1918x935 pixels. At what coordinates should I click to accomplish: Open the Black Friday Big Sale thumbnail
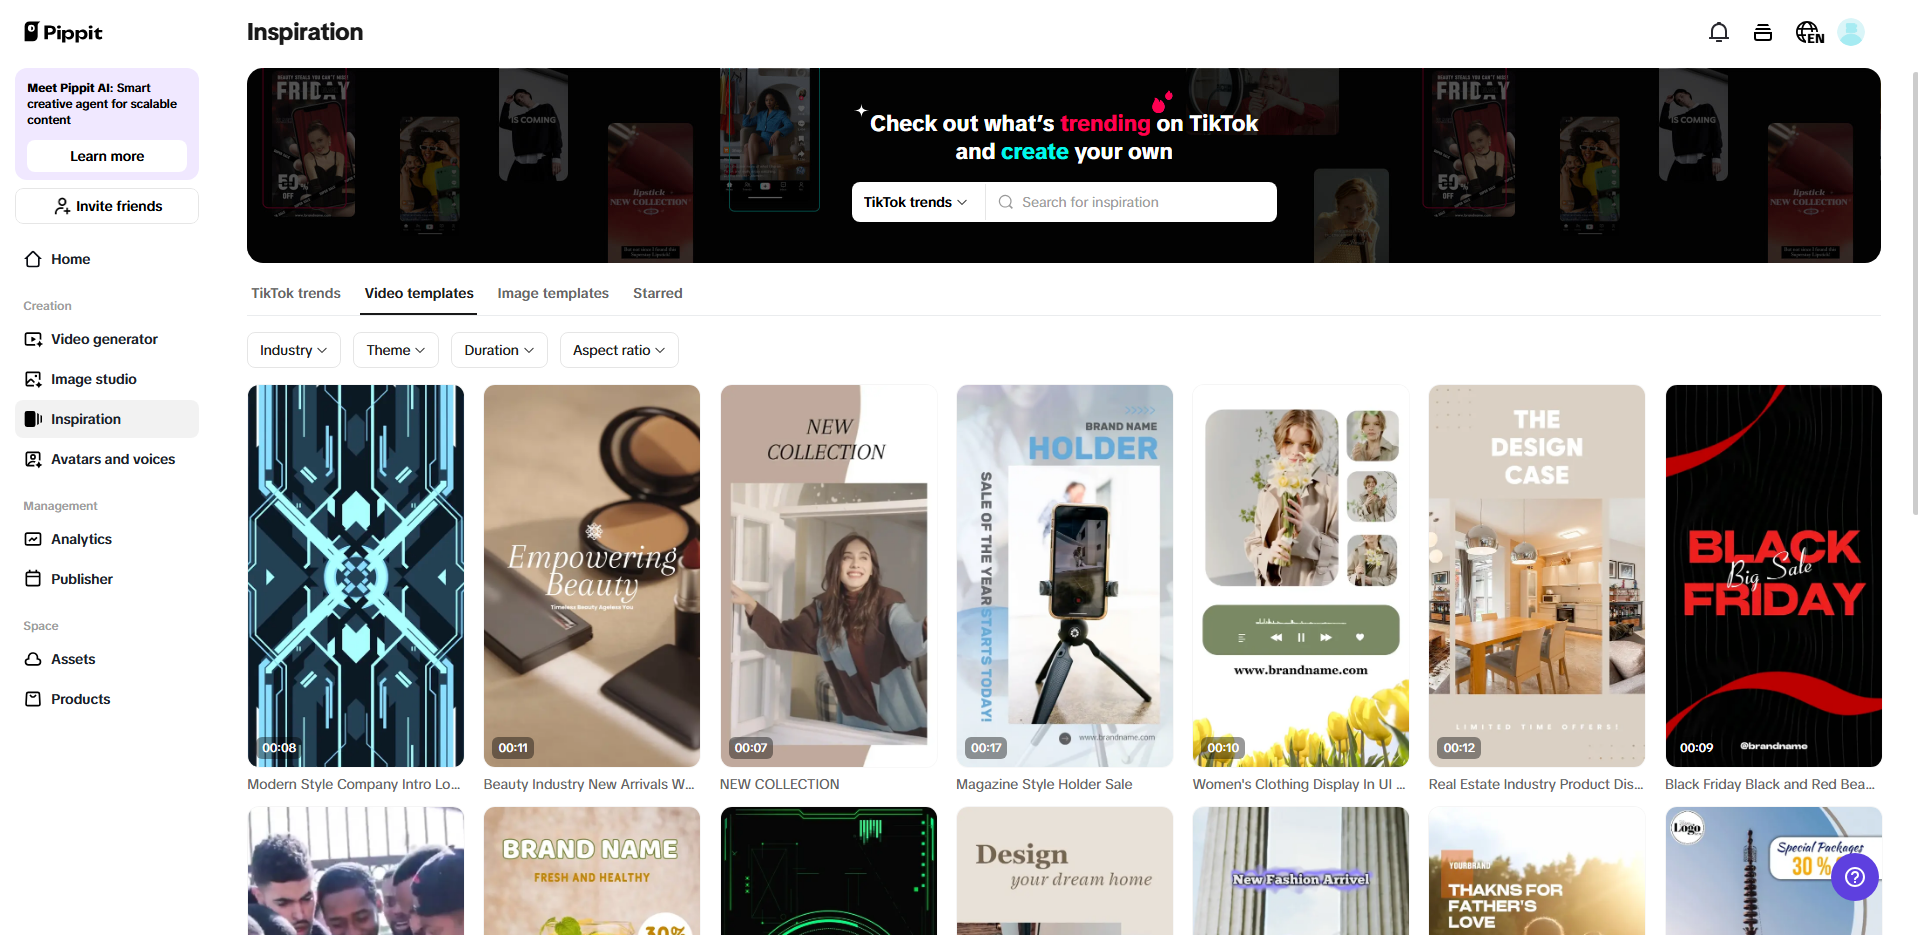coord(1774,576)
